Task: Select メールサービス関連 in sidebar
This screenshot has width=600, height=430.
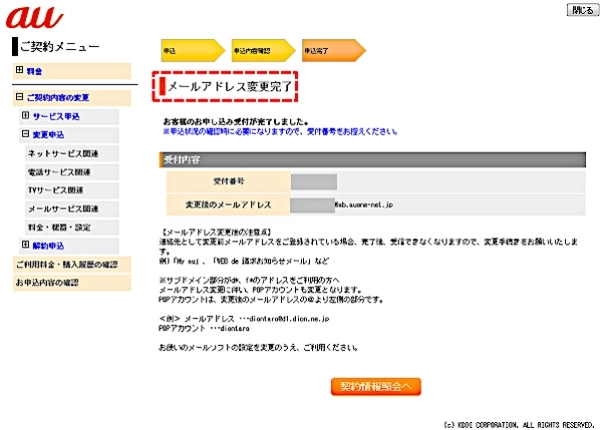Action: pyautogui.click(x=62, y=208)
